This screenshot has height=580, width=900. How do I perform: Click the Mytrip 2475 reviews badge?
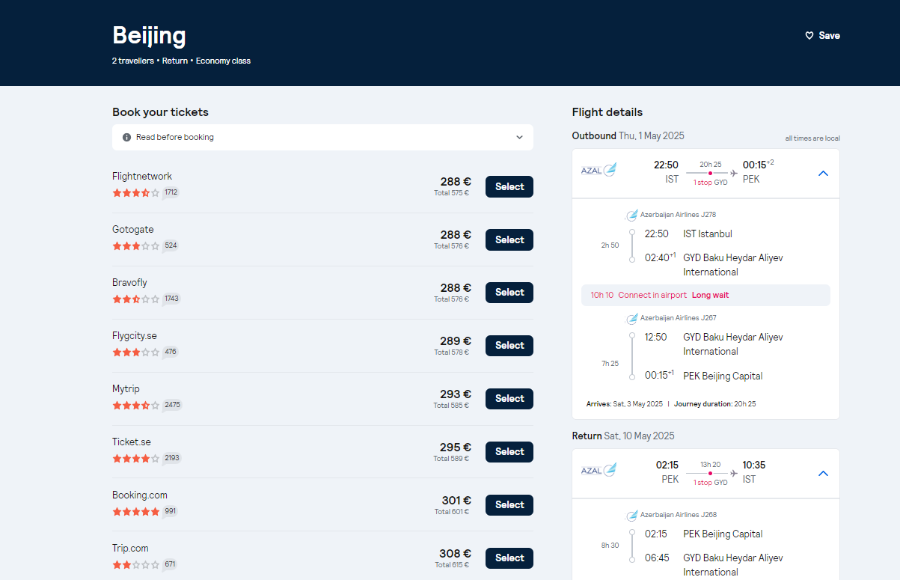click(172, 405)
